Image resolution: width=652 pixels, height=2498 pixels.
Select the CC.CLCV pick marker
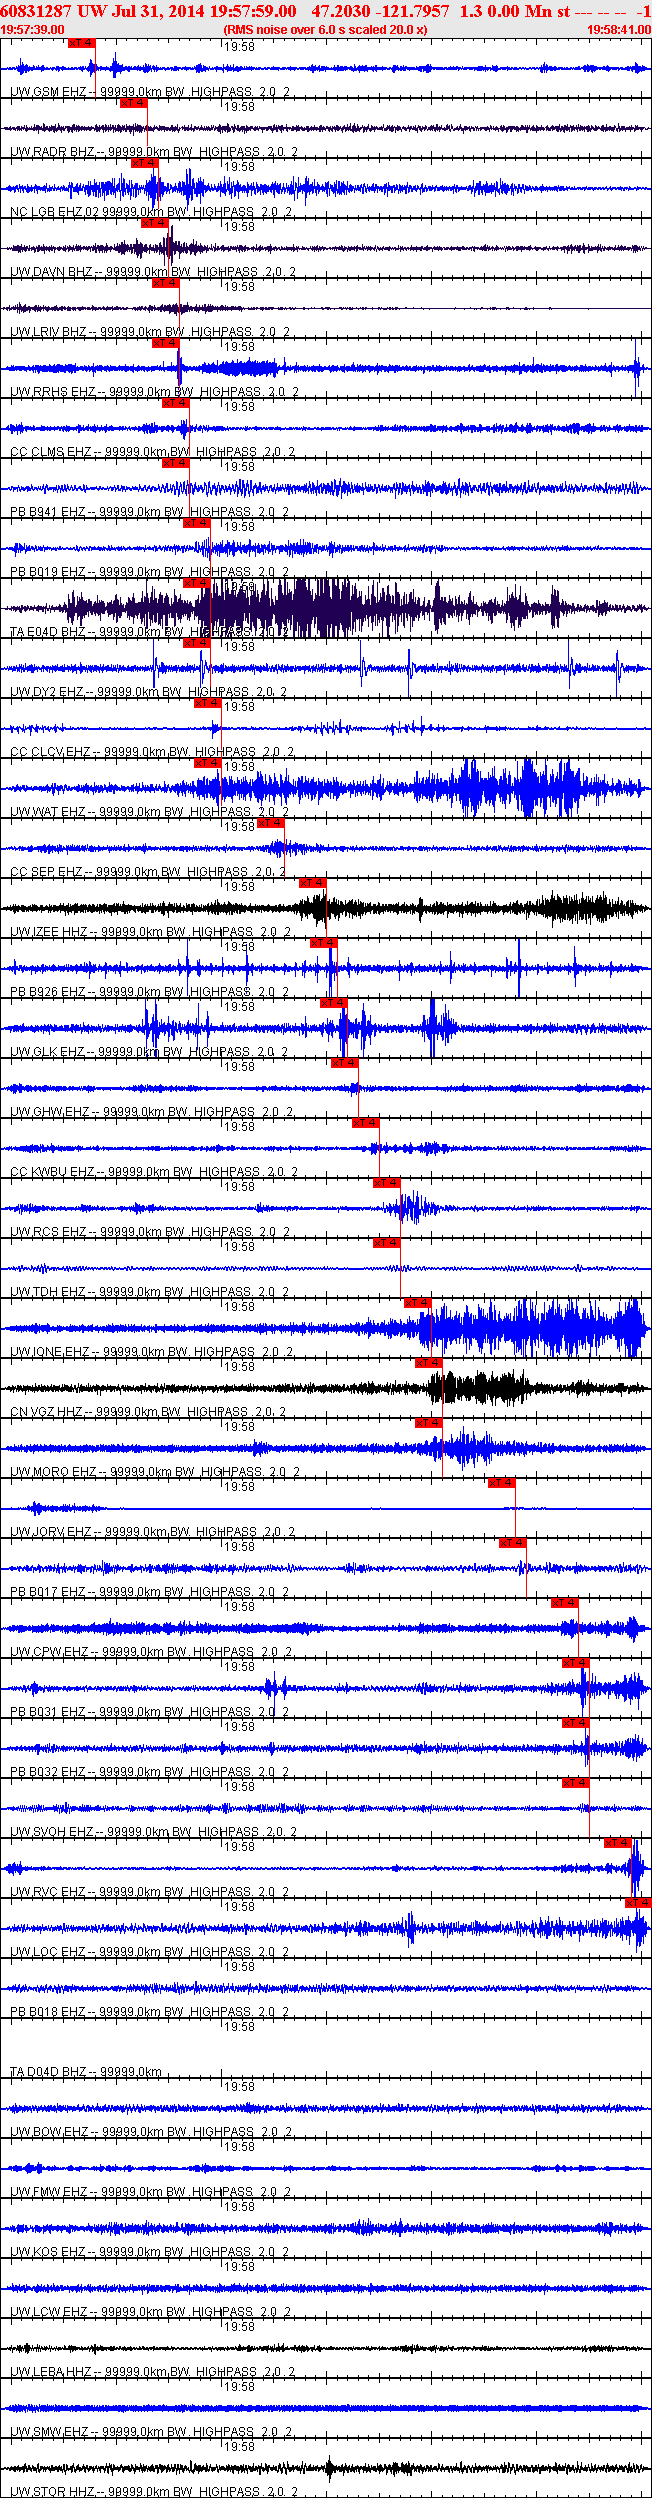click(x=207, y=703)
